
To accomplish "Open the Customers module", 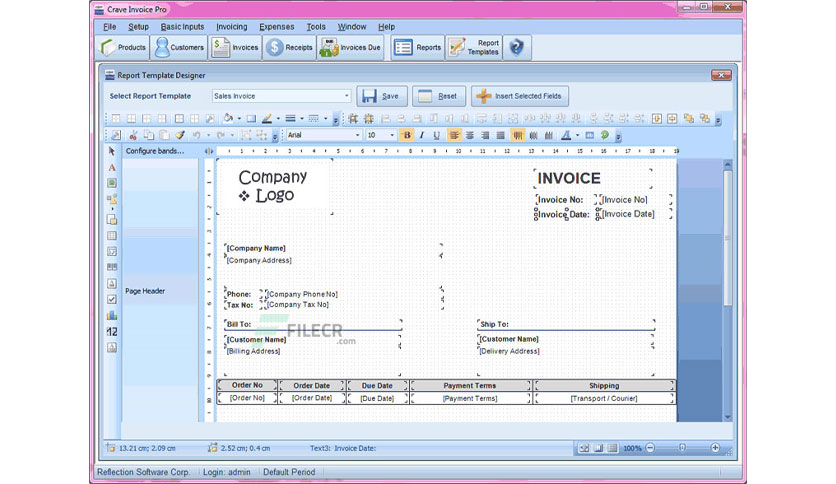I will [x=179, y=47].
